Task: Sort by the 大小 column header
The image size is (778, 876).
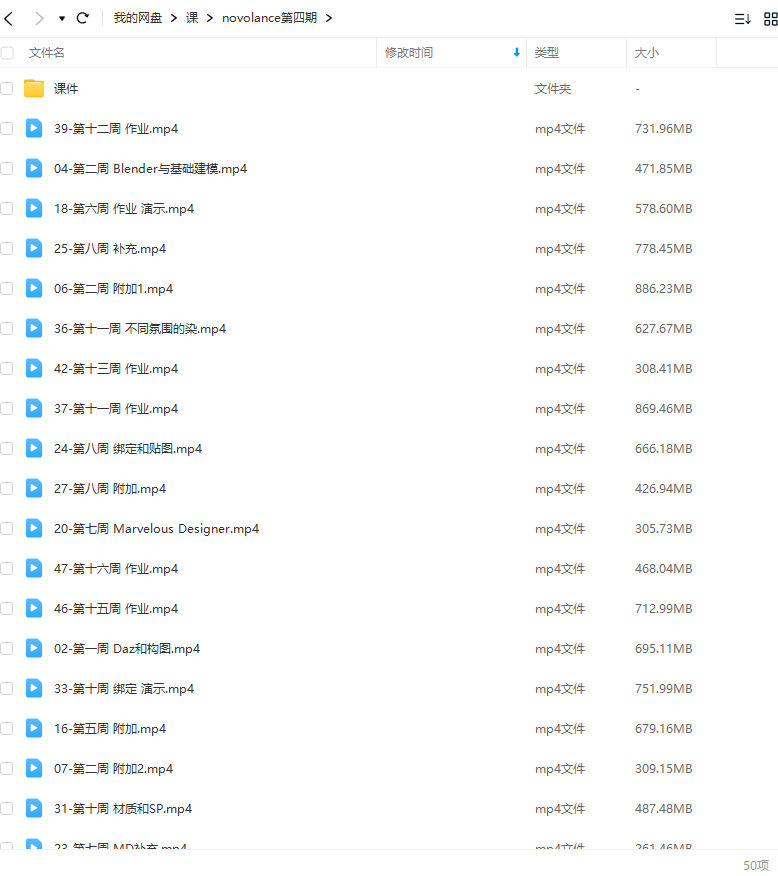Action: pyautogui.click(x=647, y=53)
